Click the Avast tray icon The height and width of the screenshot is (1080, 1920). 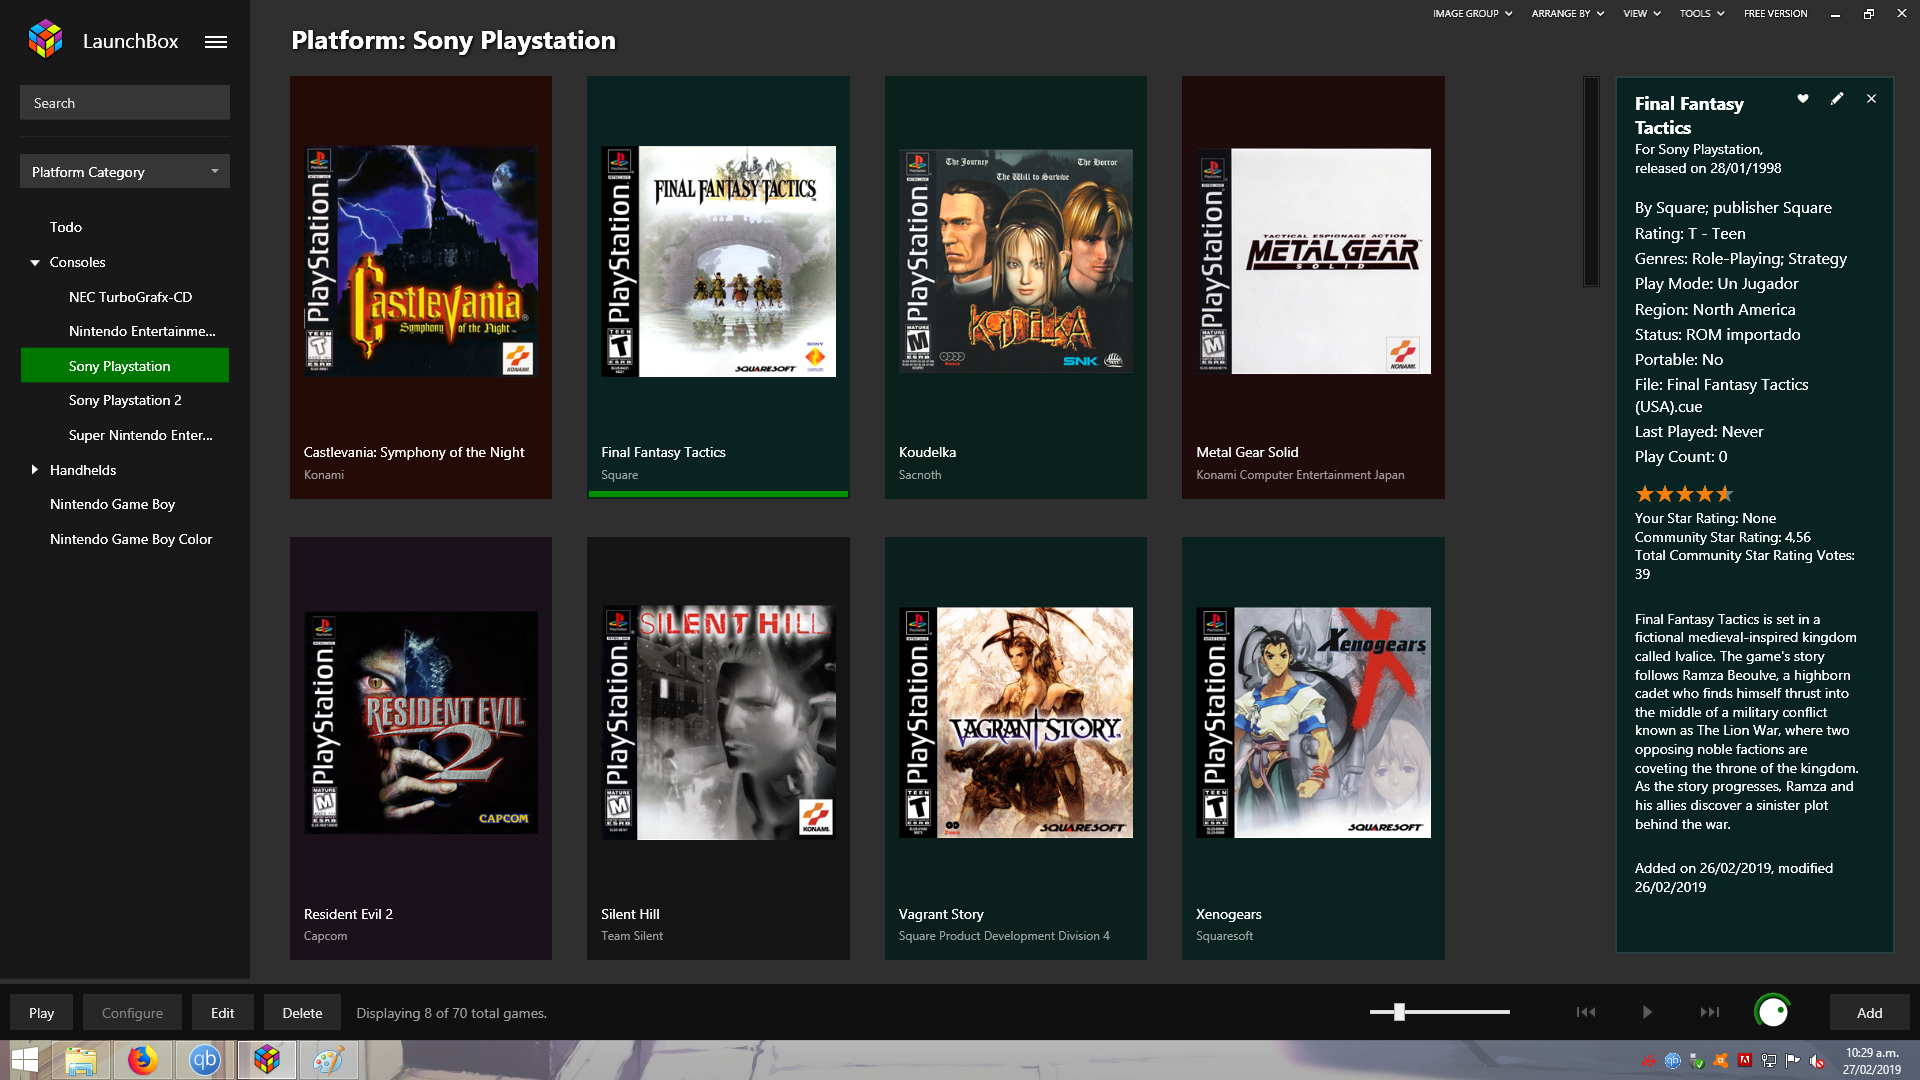click(1720, 1061)
